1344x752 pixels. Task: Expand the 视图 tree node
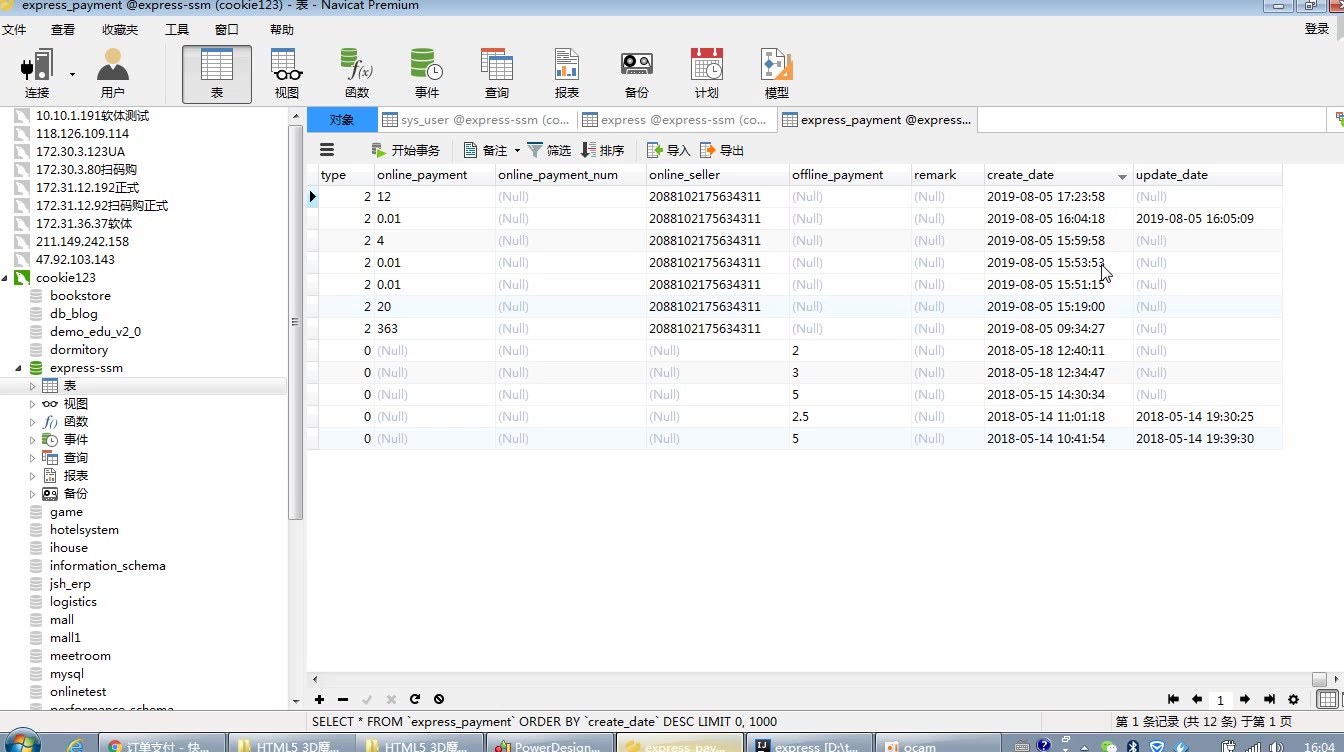click(32, 404)
